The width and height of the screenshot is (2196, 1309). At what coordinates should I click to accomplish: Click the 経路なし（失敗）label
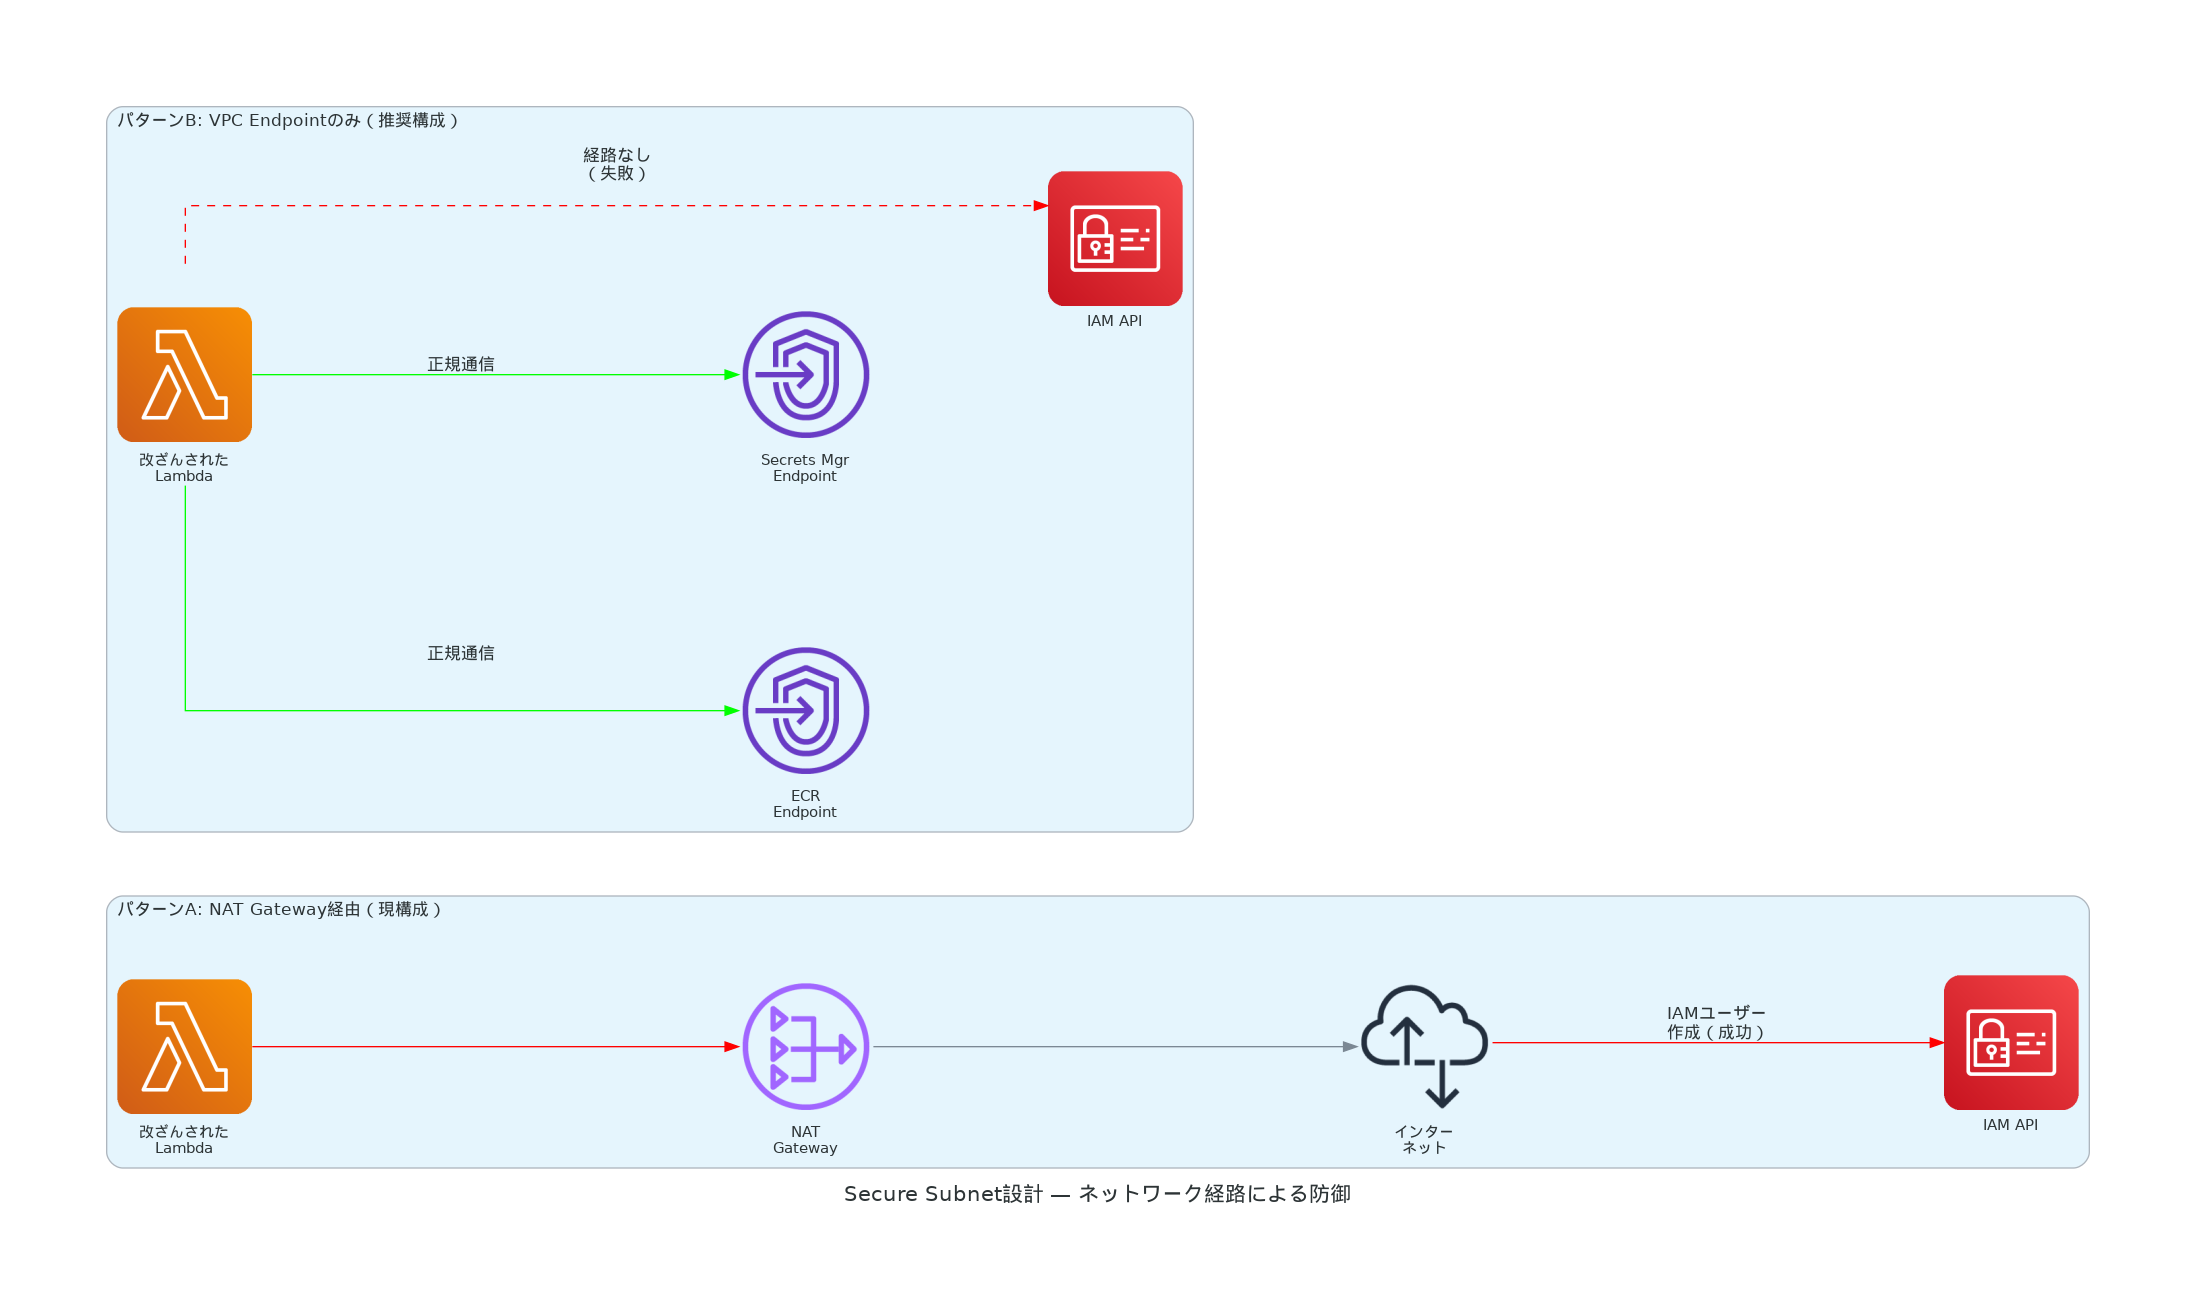coord(616,164)
